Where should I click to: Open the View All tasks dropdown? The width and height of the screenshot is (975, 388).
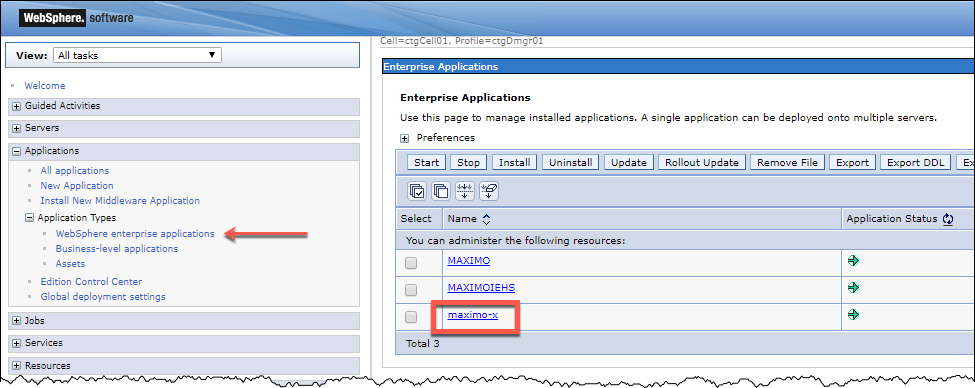137,55
